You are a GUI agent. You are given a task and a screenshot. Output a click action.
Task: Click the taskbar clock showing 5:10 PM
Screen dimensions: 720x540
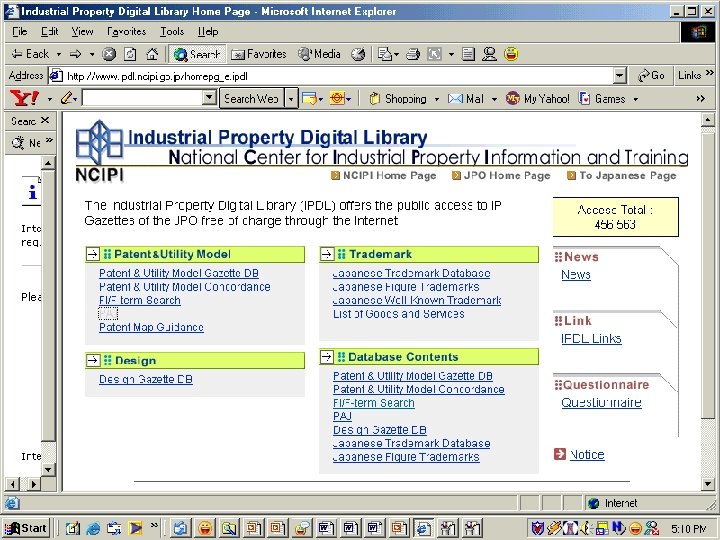688,529
